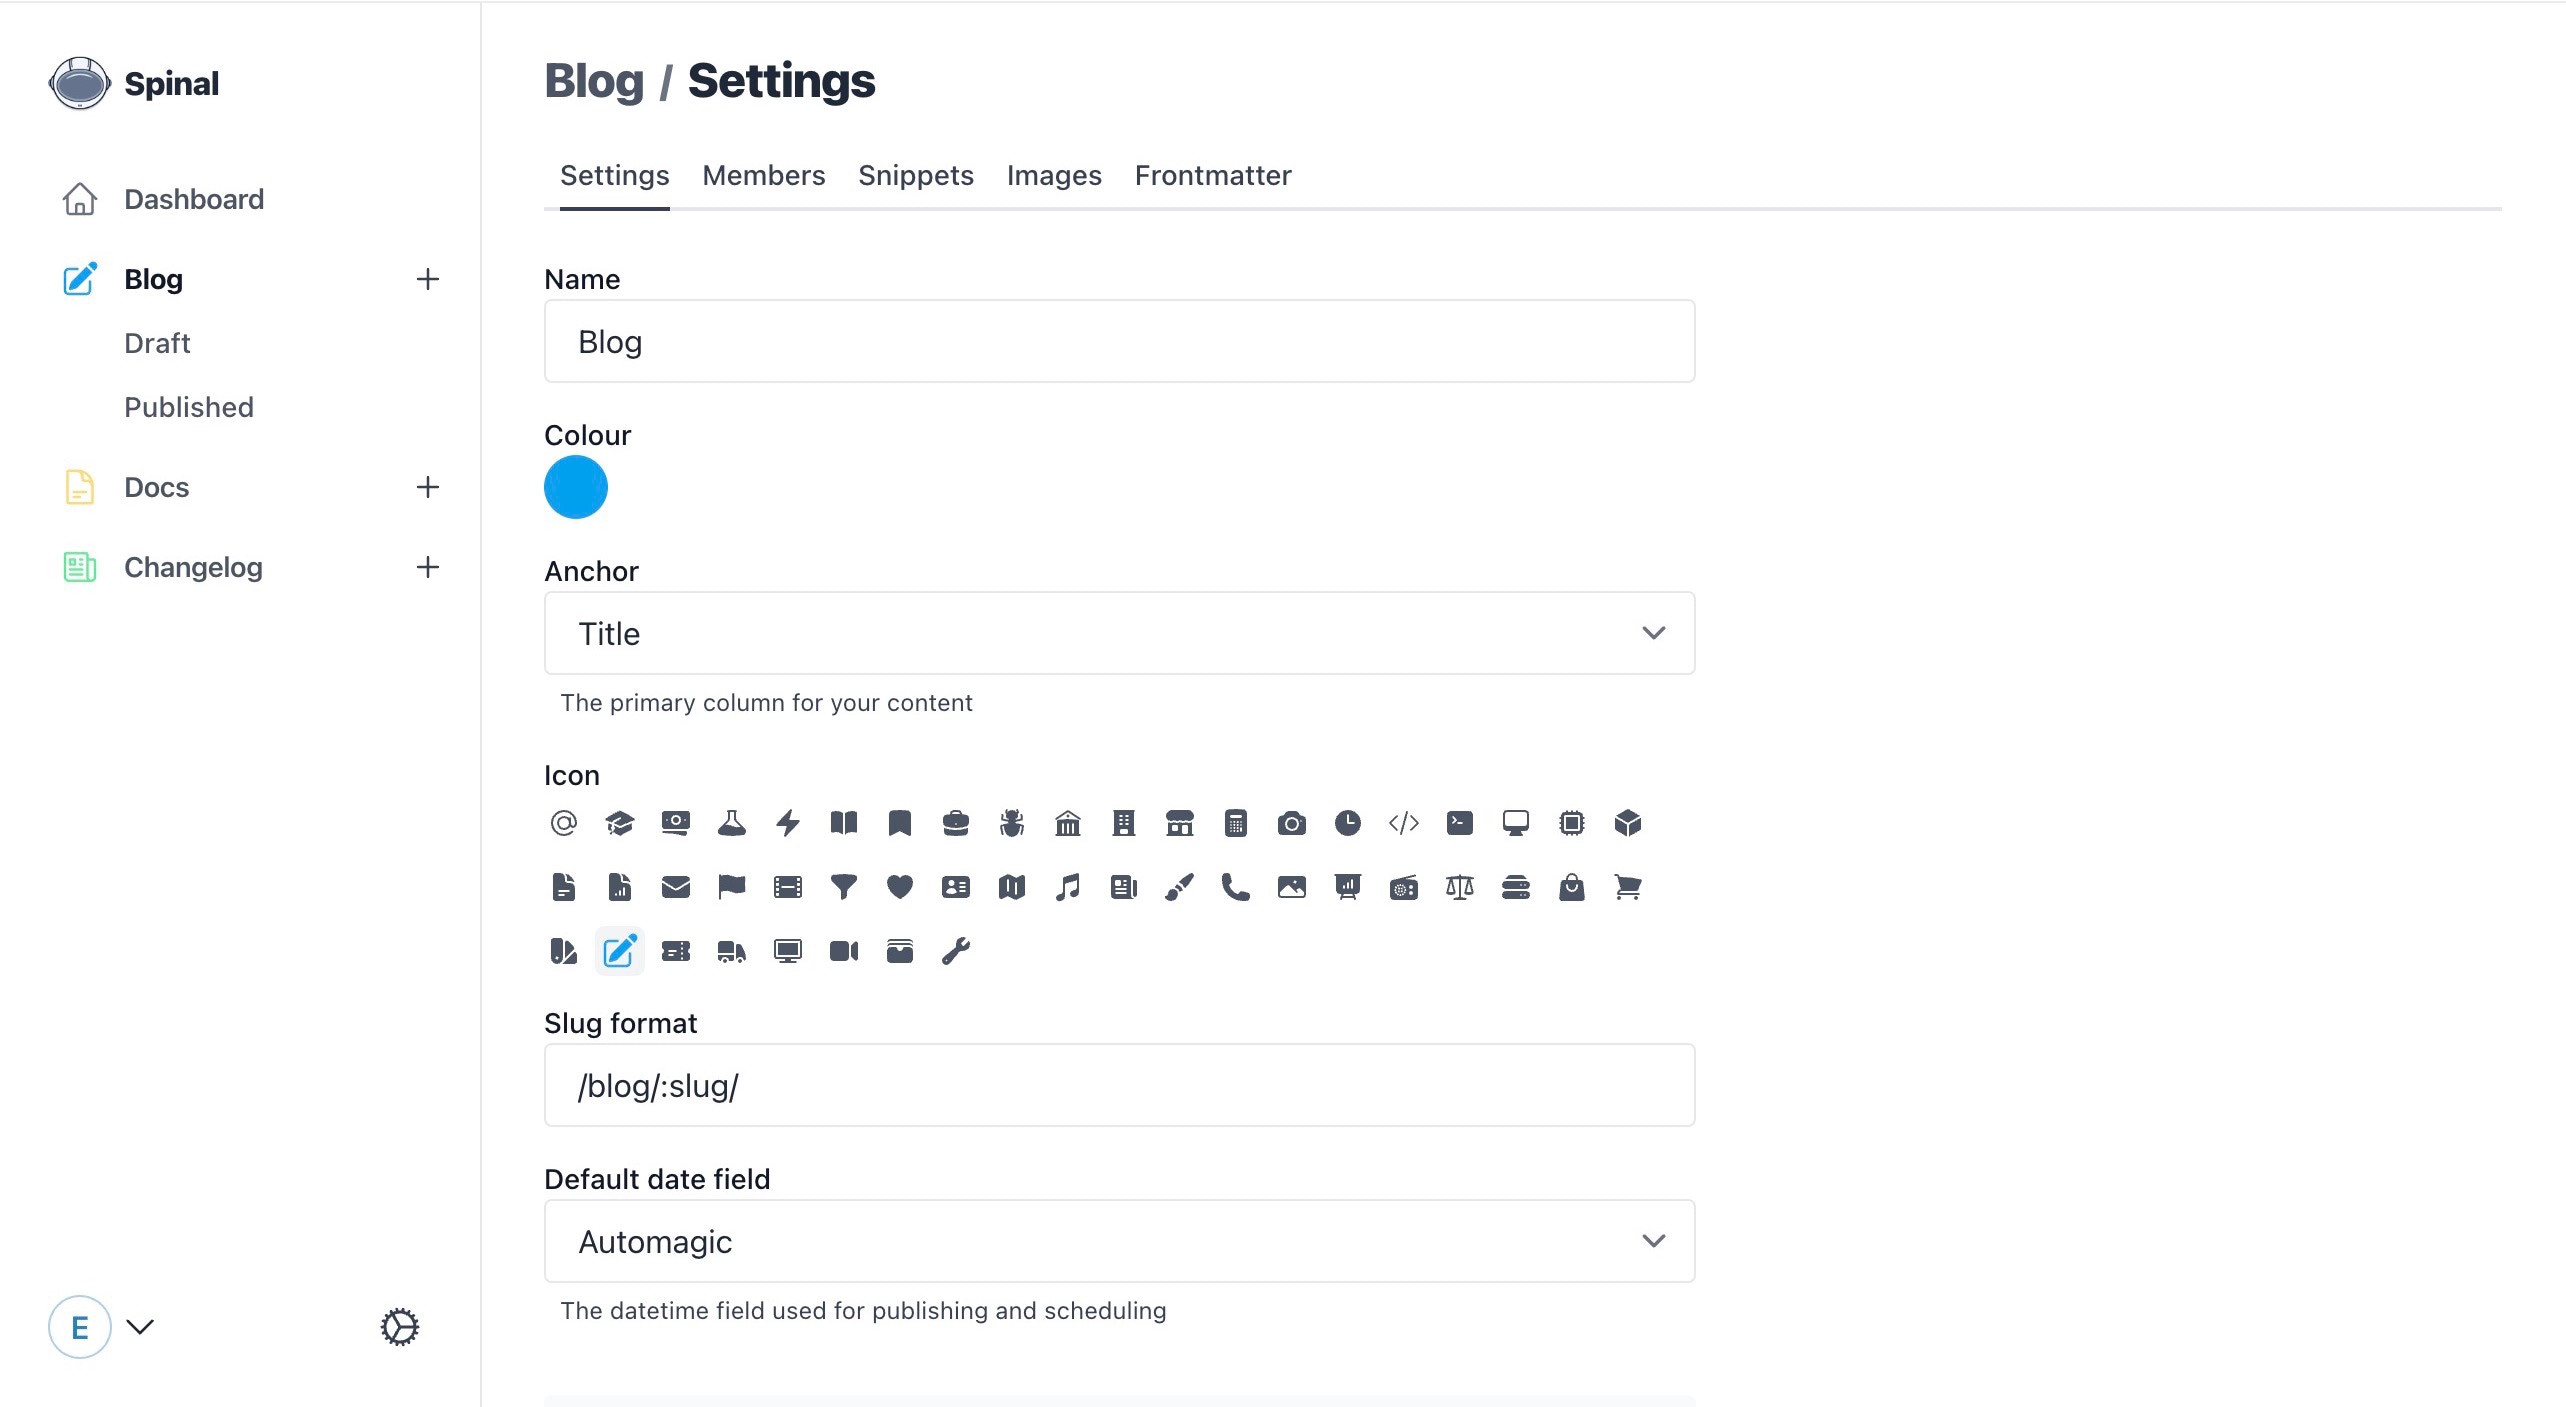The image size is (2566, 1407).
Task: Expand the user account menu chevron
Action: (140, 1327)
